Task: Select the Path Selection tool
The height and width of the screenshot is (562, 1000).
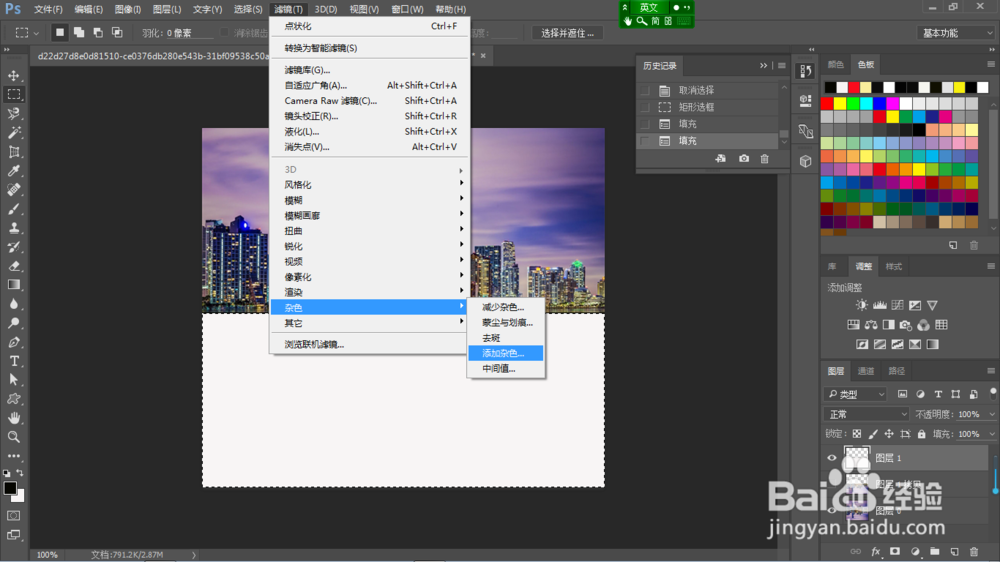Action: pyautogui.click(x=13, y=380)
